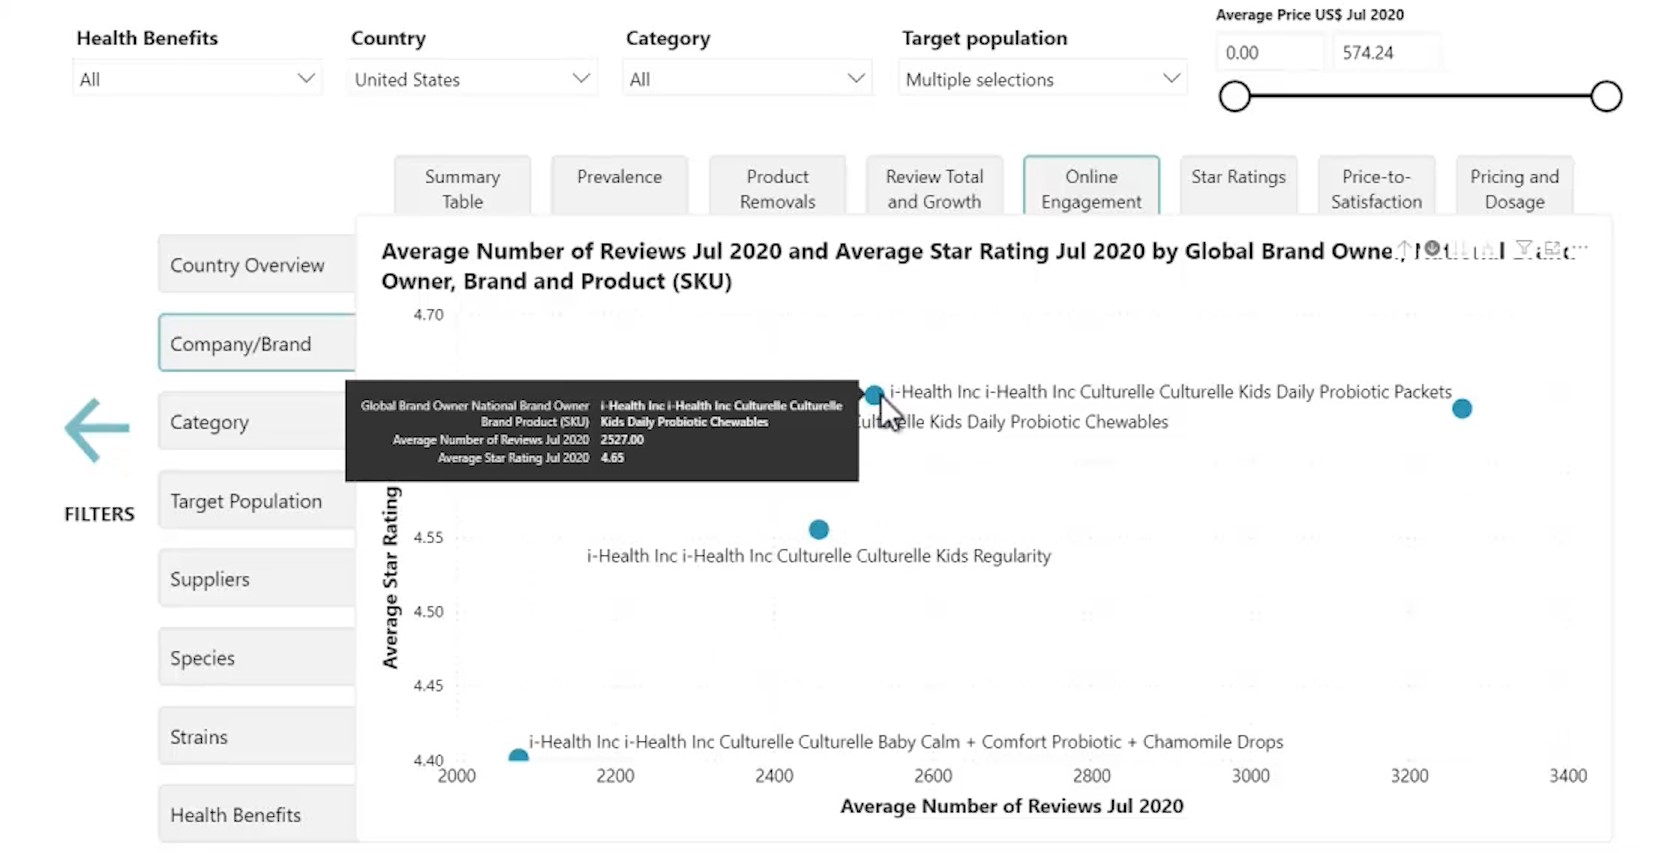Click the minimum price field showing 0.00
This screenshot has height=853, width=1653.
point(1270,52)
